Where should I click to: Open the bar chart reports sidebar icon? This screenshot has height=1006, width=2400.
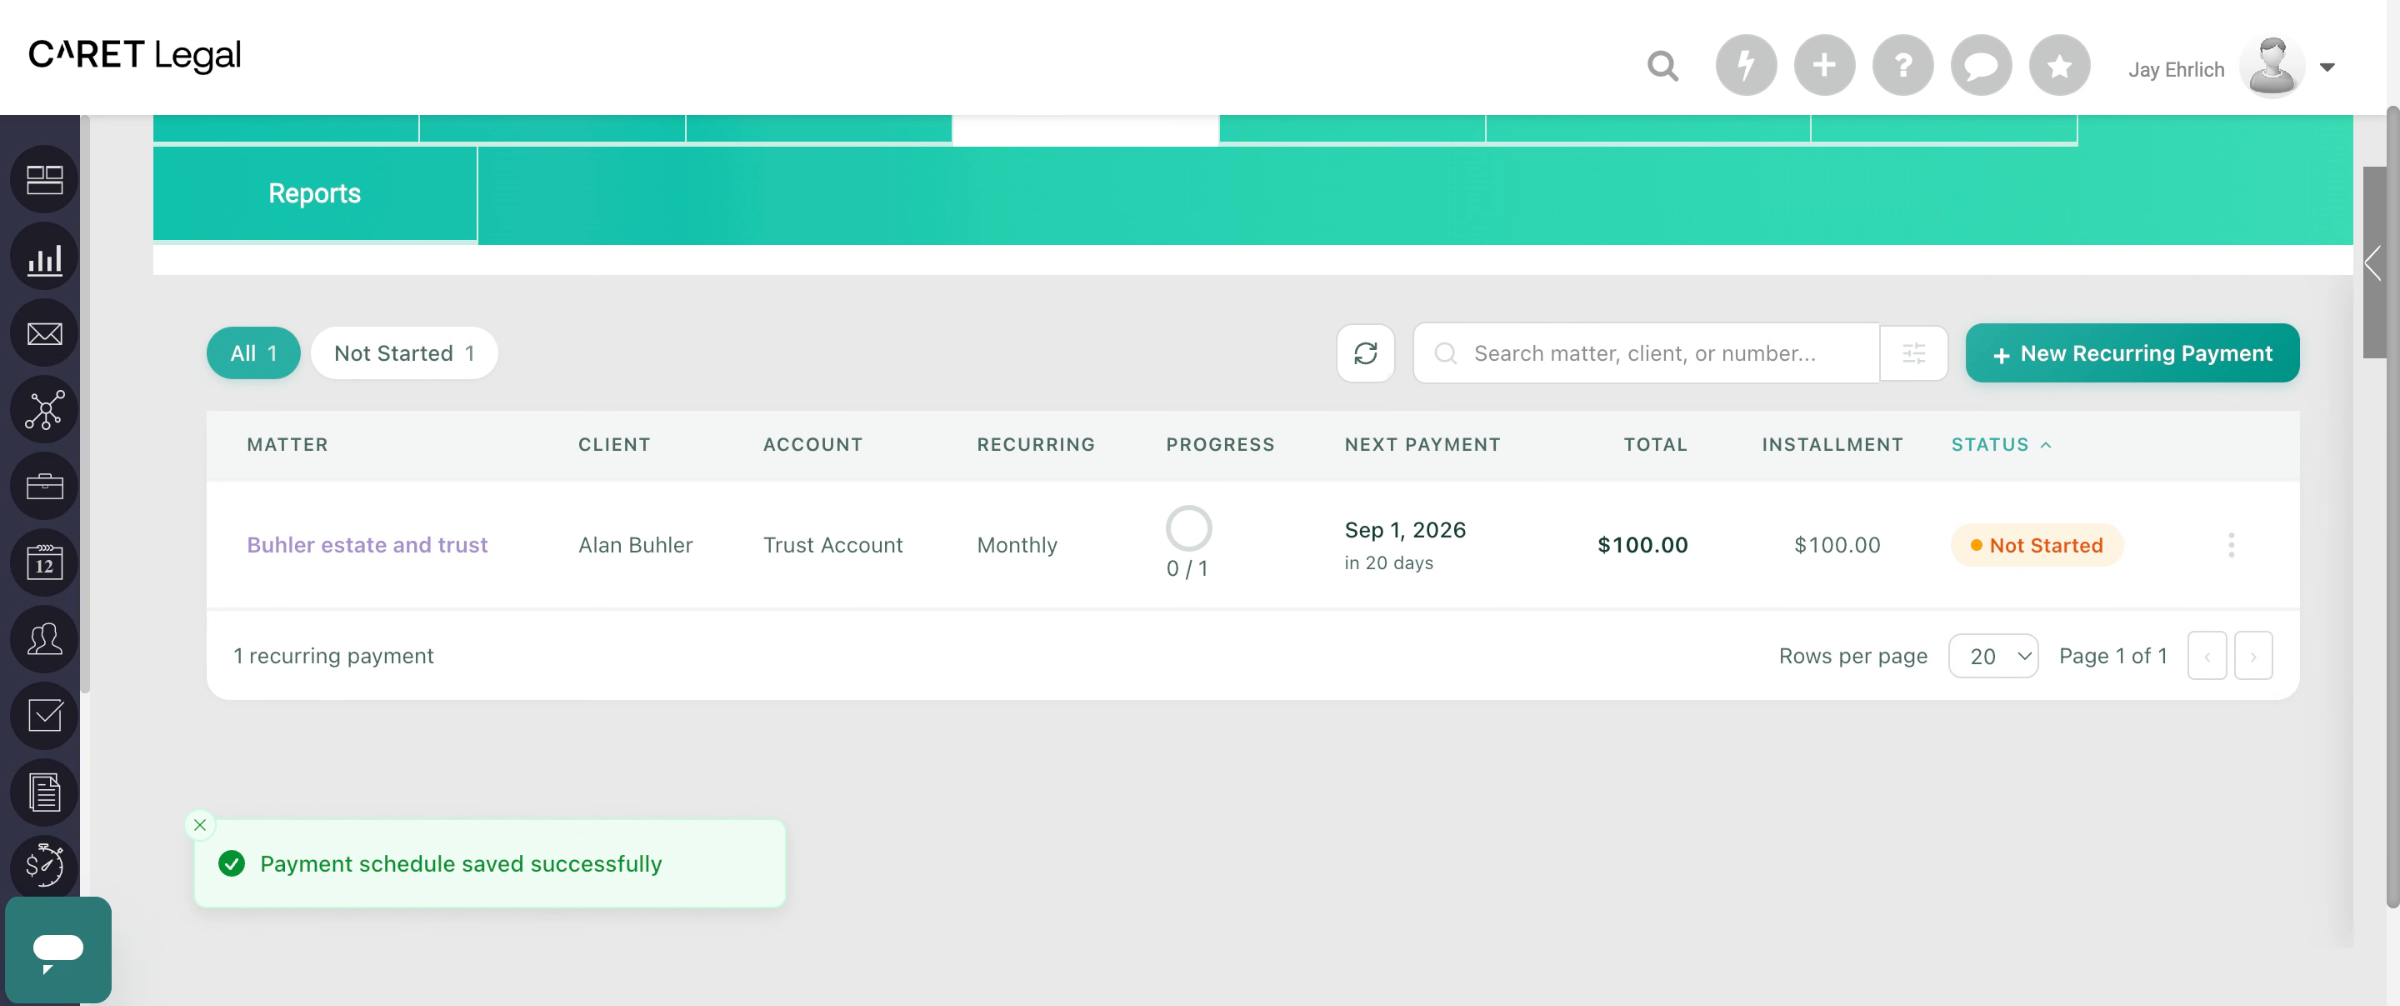pyautogui.click(x=44, y=258)
